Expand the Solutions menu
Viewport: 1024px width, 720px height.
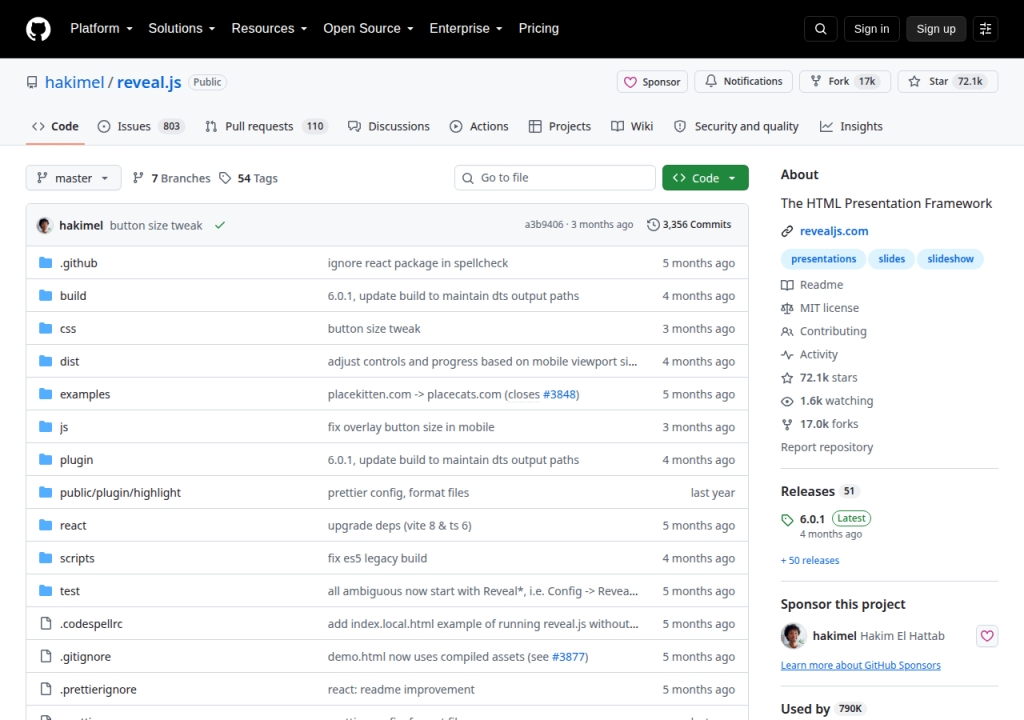point(182,29)
